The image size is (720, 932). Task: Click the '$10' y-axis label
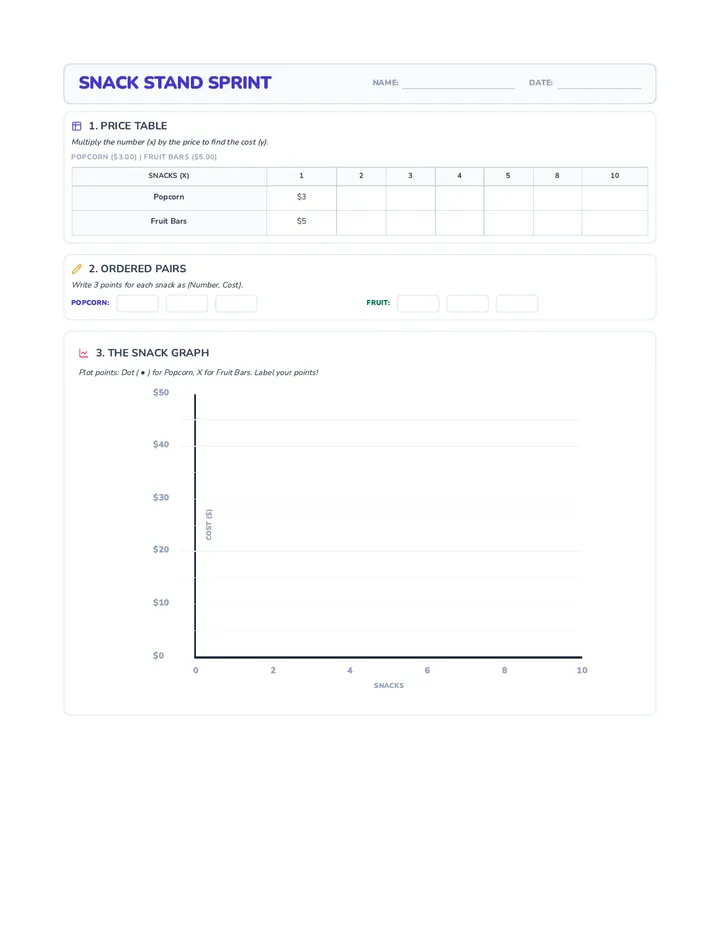pos(161,603)
